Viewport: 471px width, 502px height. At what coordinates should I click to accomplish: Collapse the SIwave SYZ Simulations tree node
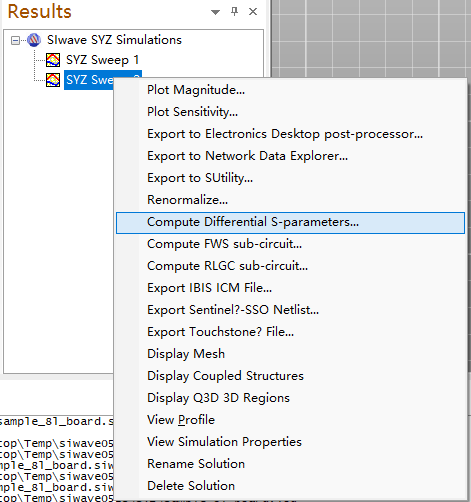[x=15, y=41]
